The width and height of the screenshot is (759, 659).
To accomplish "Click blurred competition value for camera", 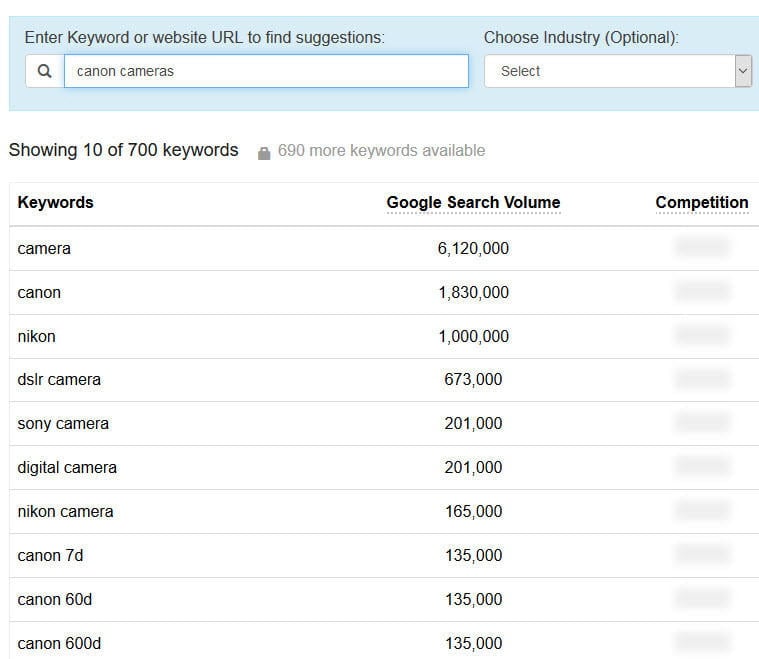I will (702, 247).
